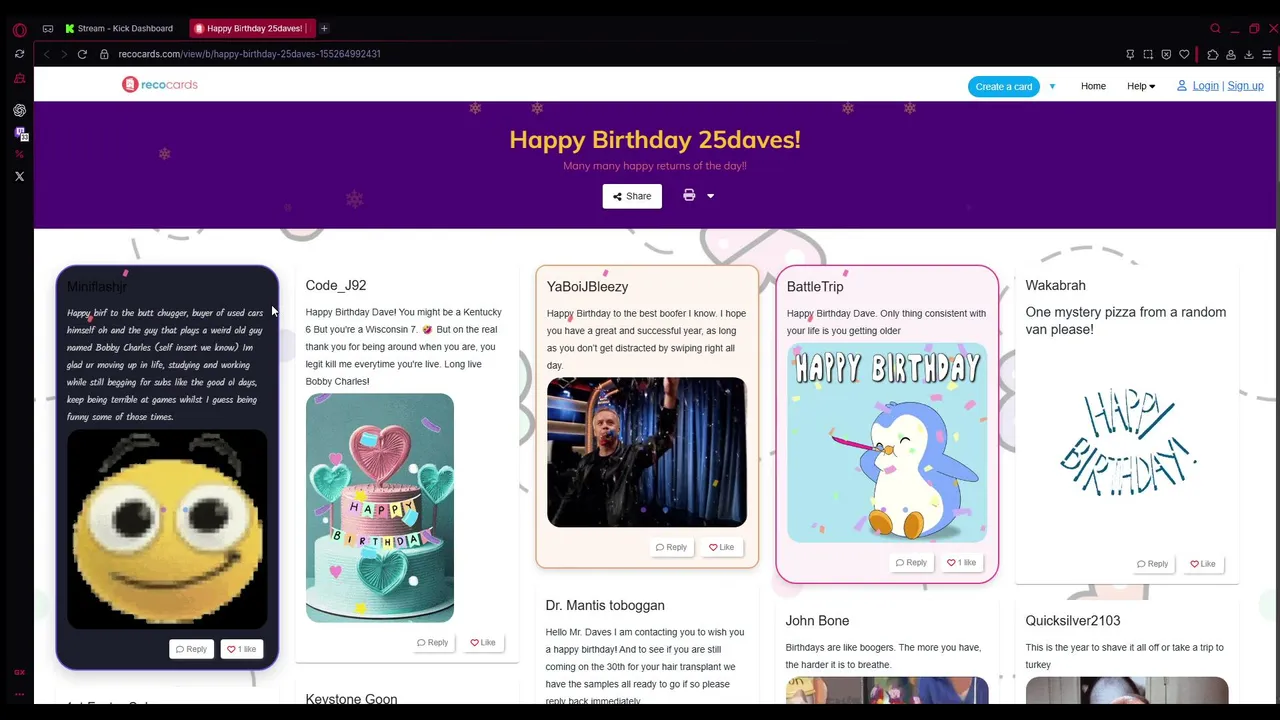
Task: Reply to Miniflashjr's message
Action: coord(191,649)
